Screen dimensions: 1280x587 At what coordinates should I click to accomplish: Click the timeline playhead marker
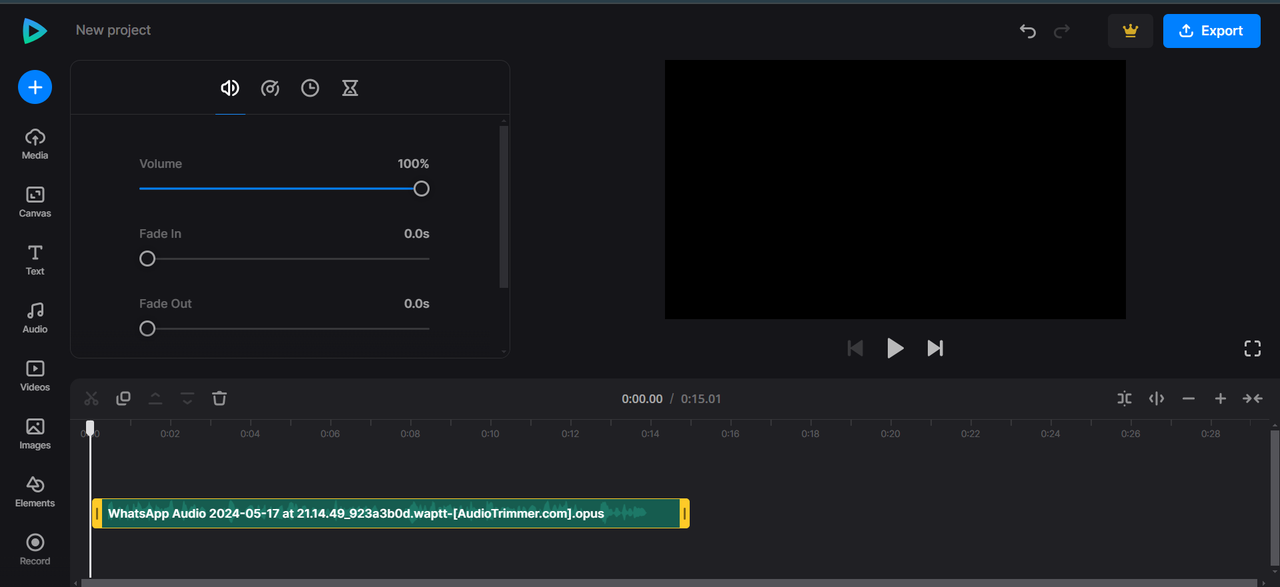90,428
